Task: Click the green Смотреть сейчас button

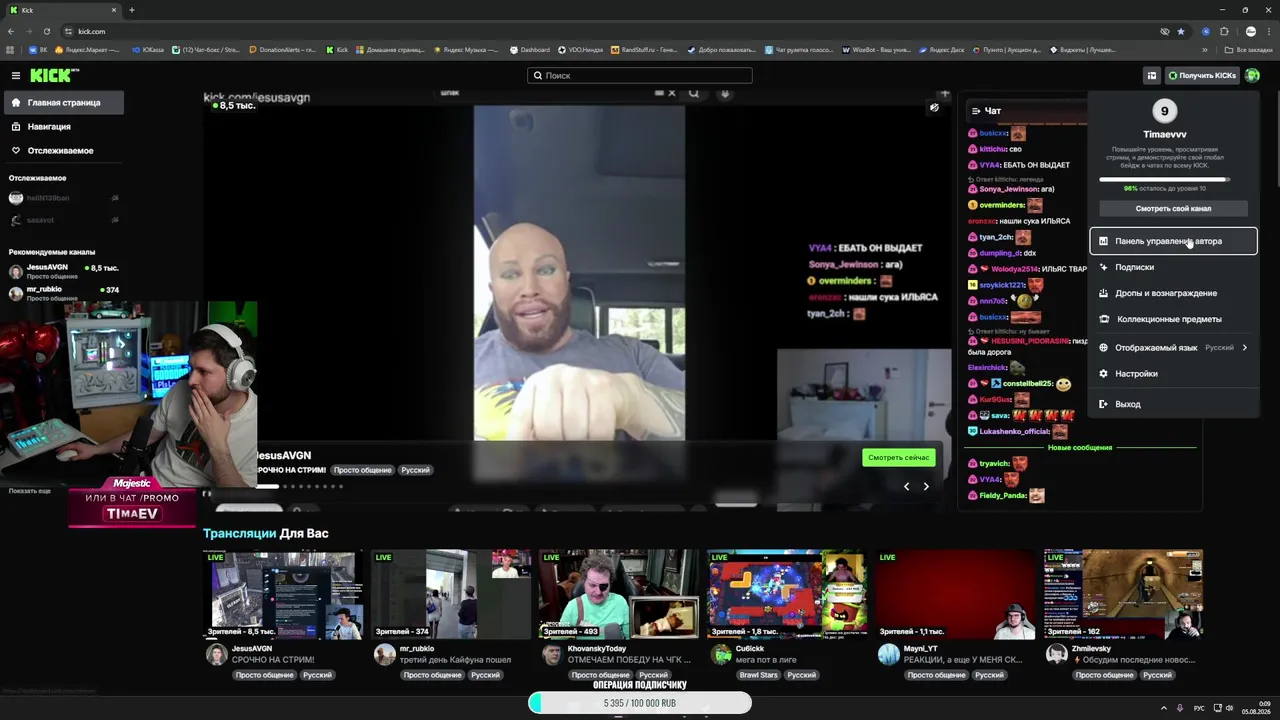Action: [899, 457]
